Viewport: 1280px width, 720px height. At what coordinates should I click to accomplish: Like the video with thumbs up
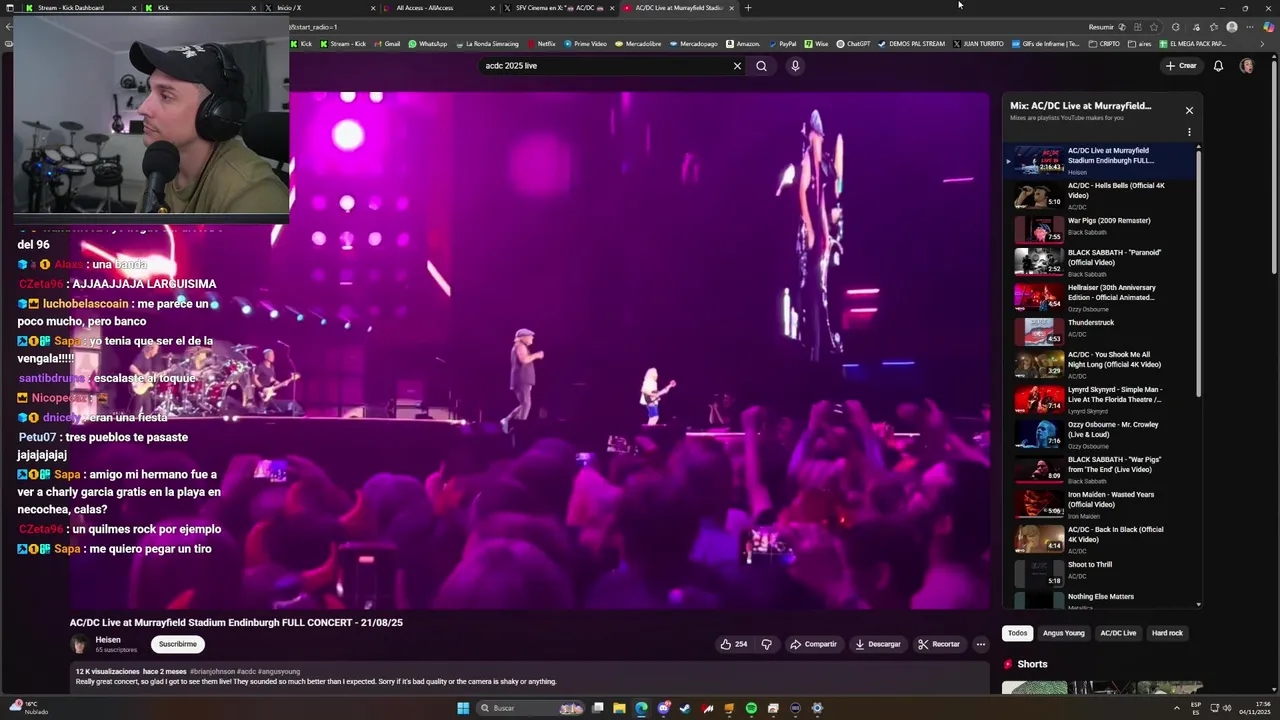(x=734, y=644)
